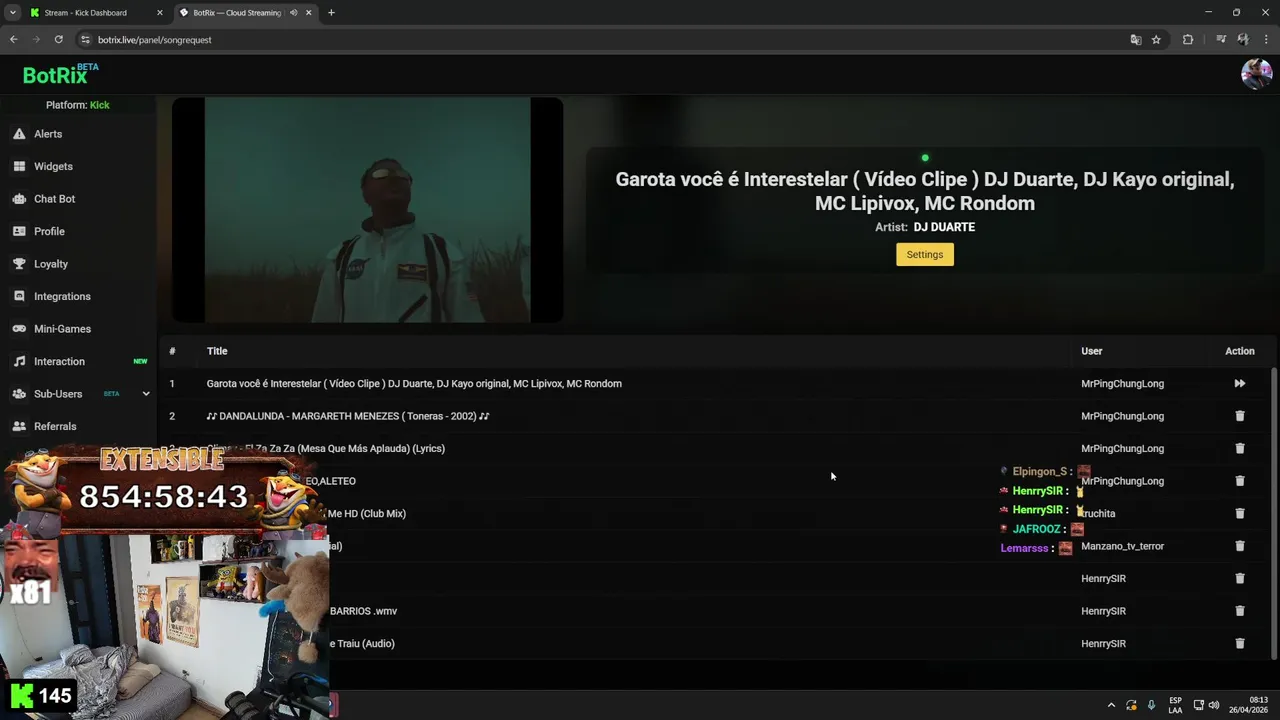Show hidden system tray icons
The image size is (1280, 720).
pyautogui.click(x=1111, y=705)
